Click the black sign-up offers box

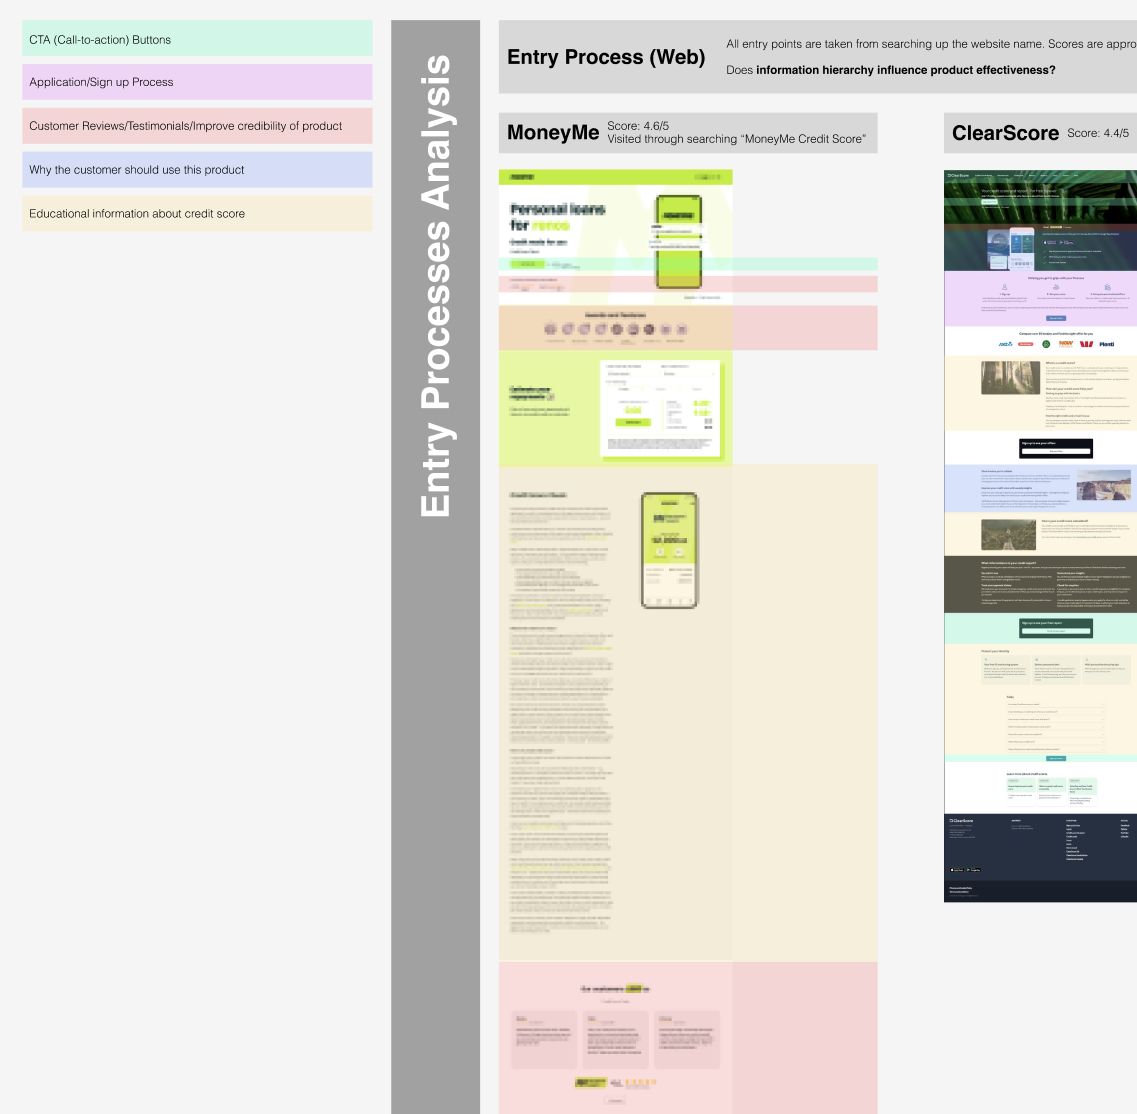coord(1056,448)
